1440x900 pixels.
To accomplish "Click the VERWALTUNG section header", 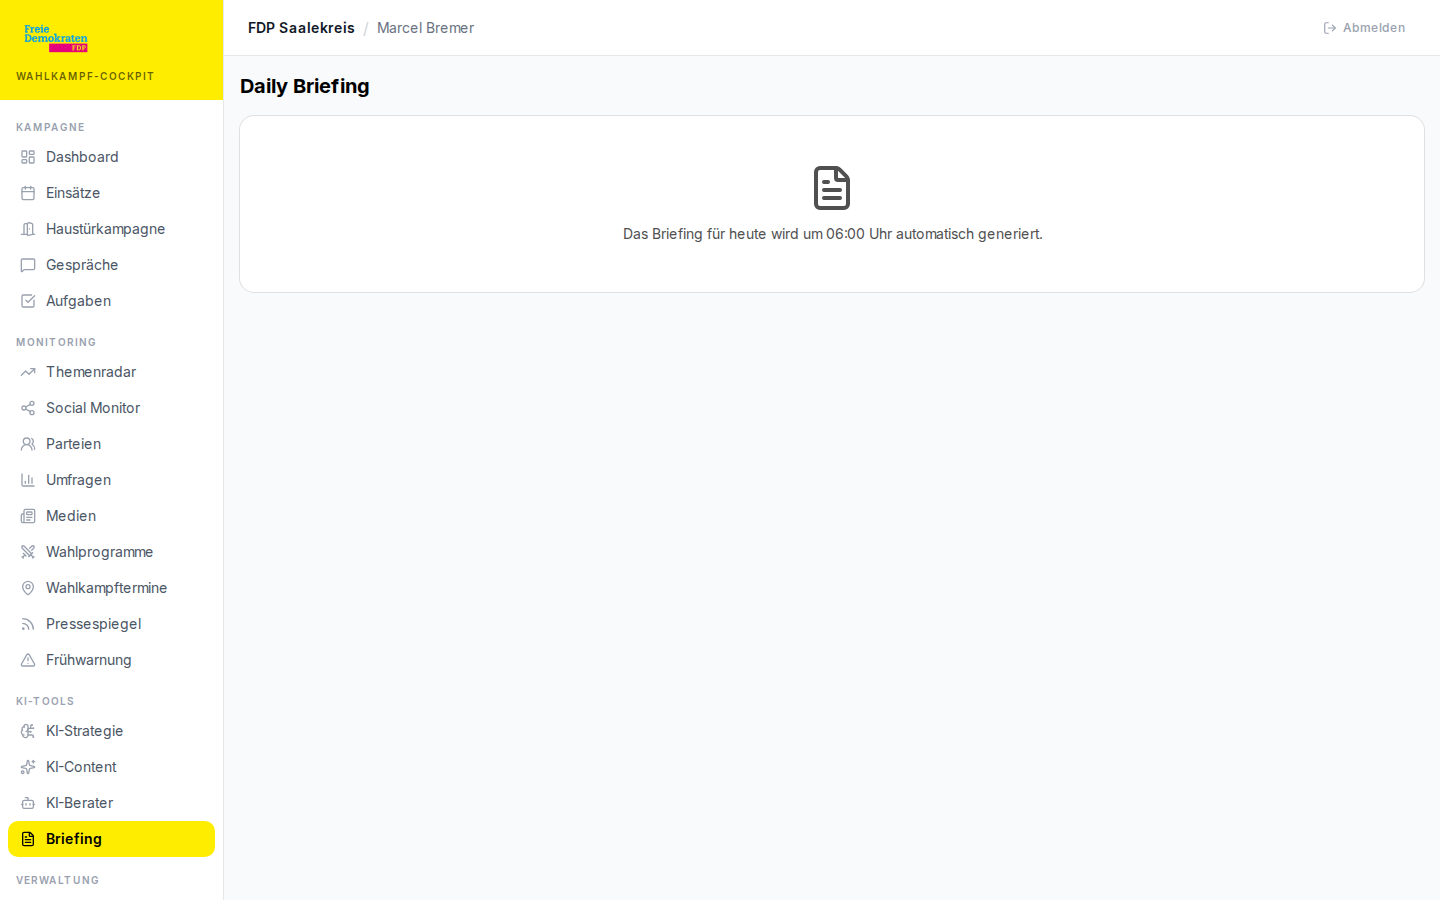I will pos(57,880).
